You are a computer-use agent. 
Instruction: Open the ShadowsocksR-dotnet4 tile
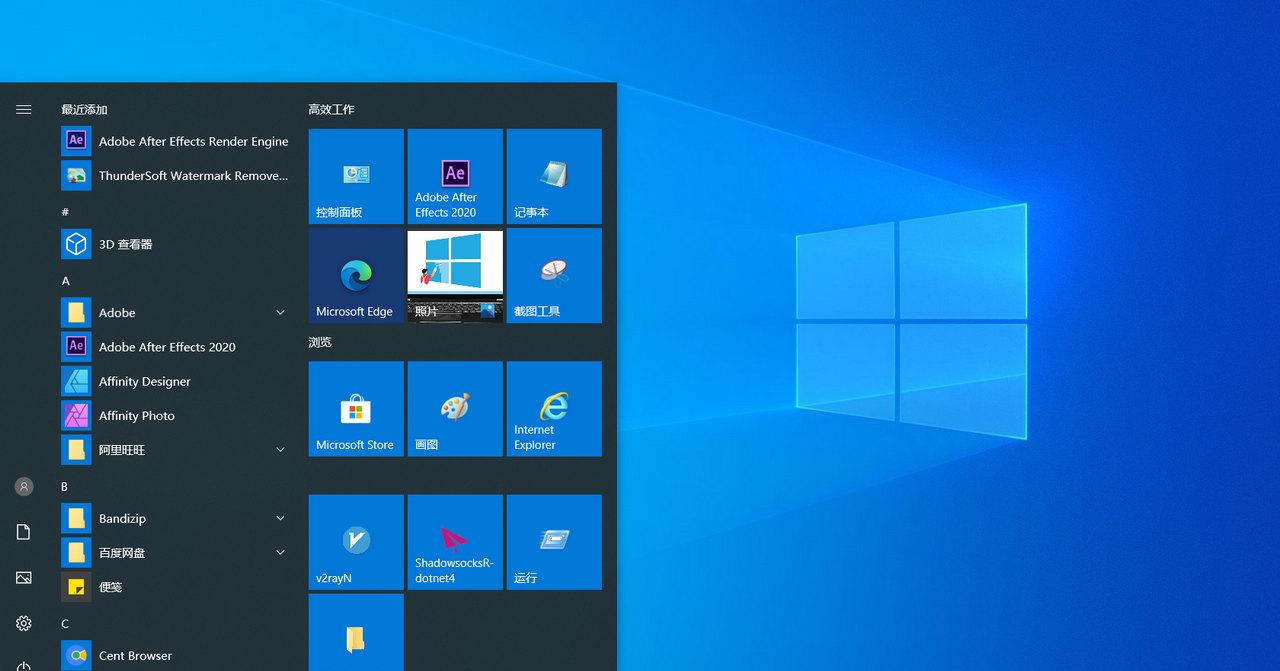click(x=455, y=542)
